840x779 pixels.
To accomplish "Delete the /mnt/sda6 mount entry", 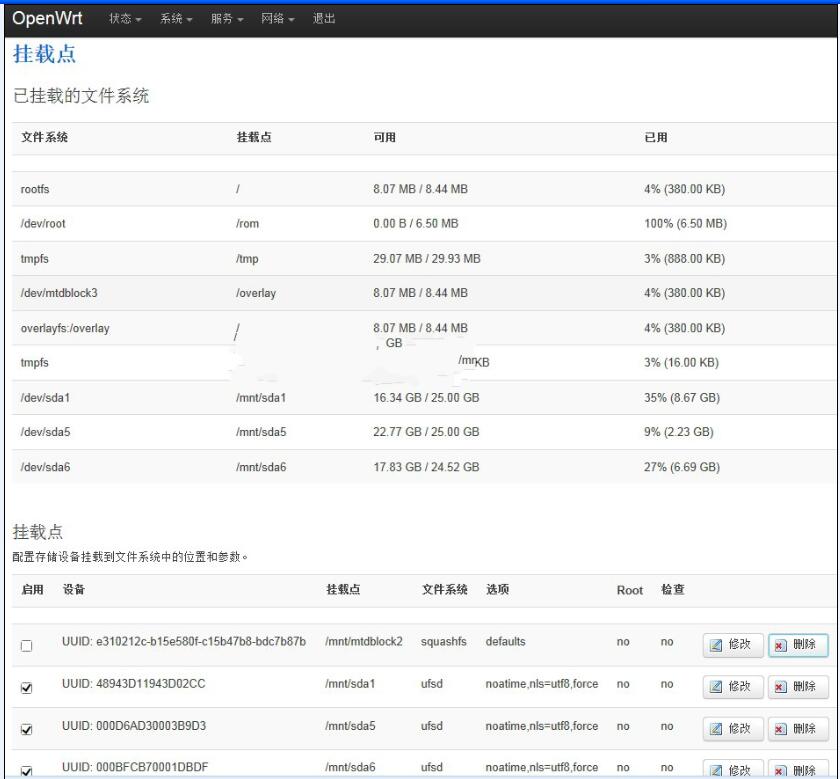I will pos(798,769).
